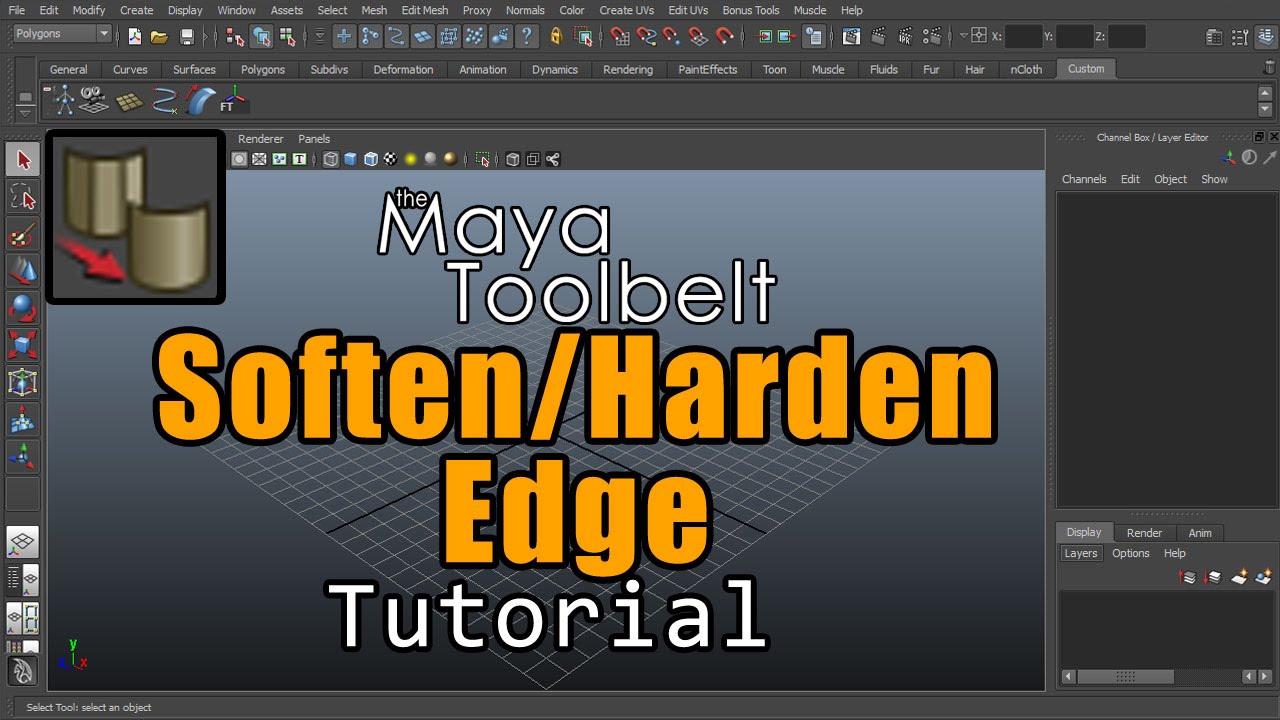
Task: Toggle construction history icon
Action: pyautogui.click(x=815, y=37)
